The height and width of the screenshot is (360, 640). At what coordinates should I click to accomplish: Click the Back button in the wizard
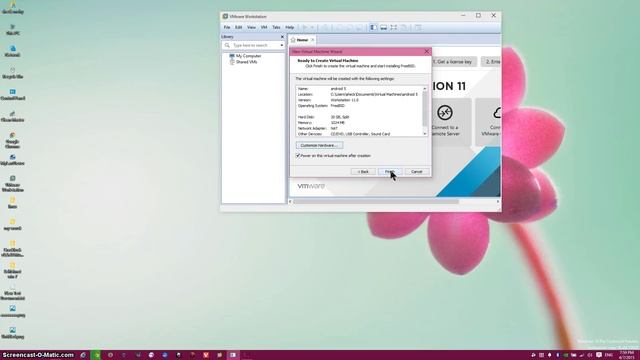(363, 171)
